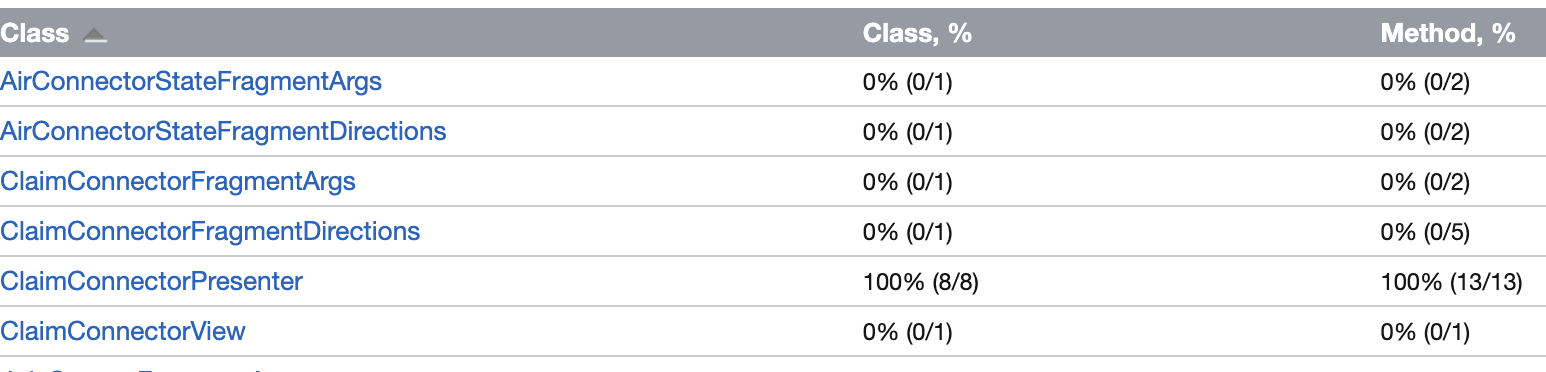Click class coverage cell of ClaimConnectorFragmentDirections row

pyautogui.click(x=907, y=232)
